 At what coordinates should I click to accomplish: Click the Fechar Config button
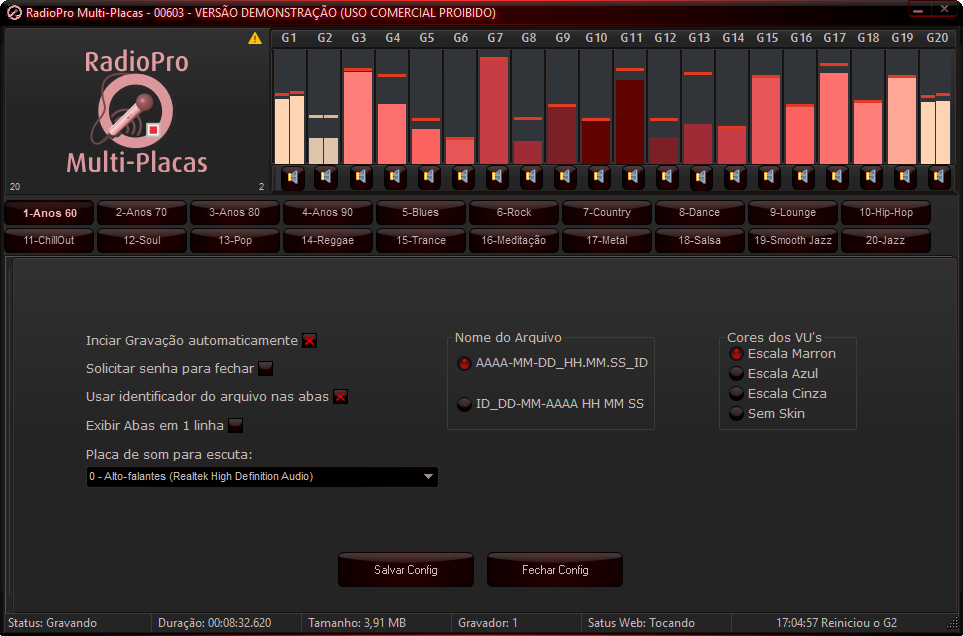pos(555,570)
